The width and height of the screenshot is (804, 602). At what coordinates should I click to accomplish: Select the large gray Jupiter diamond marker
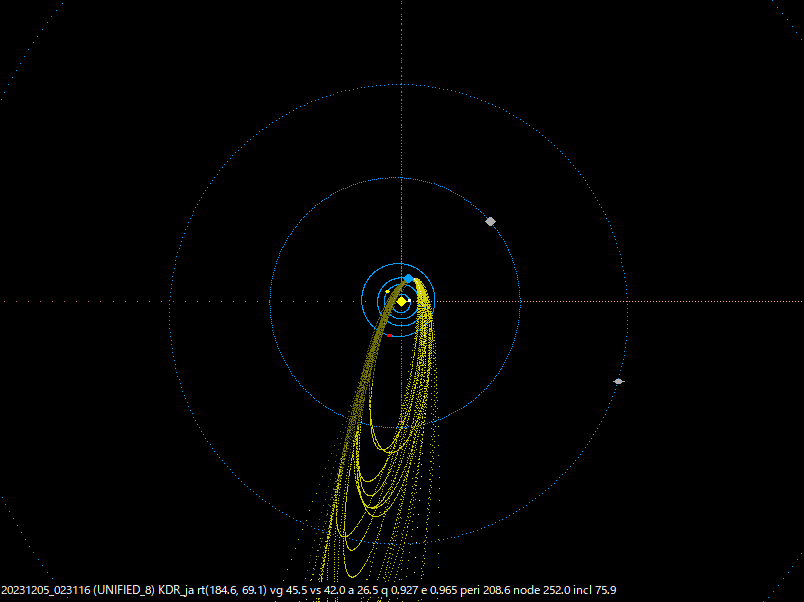[x=490, y=221]
